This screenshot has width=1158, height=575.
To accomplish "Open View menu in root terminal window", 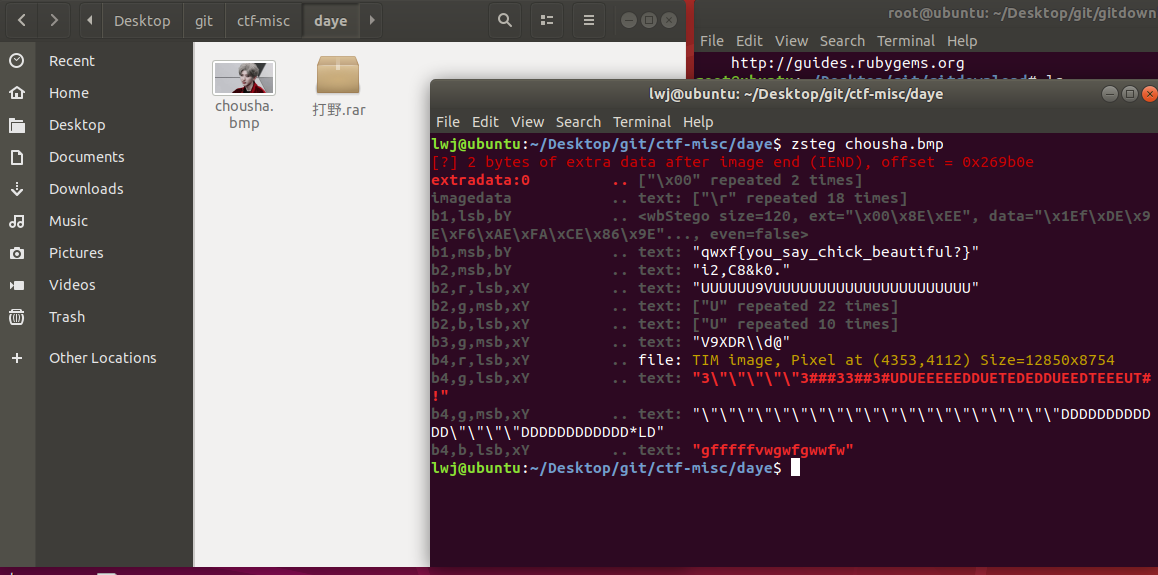I will (x=792, y=41).
